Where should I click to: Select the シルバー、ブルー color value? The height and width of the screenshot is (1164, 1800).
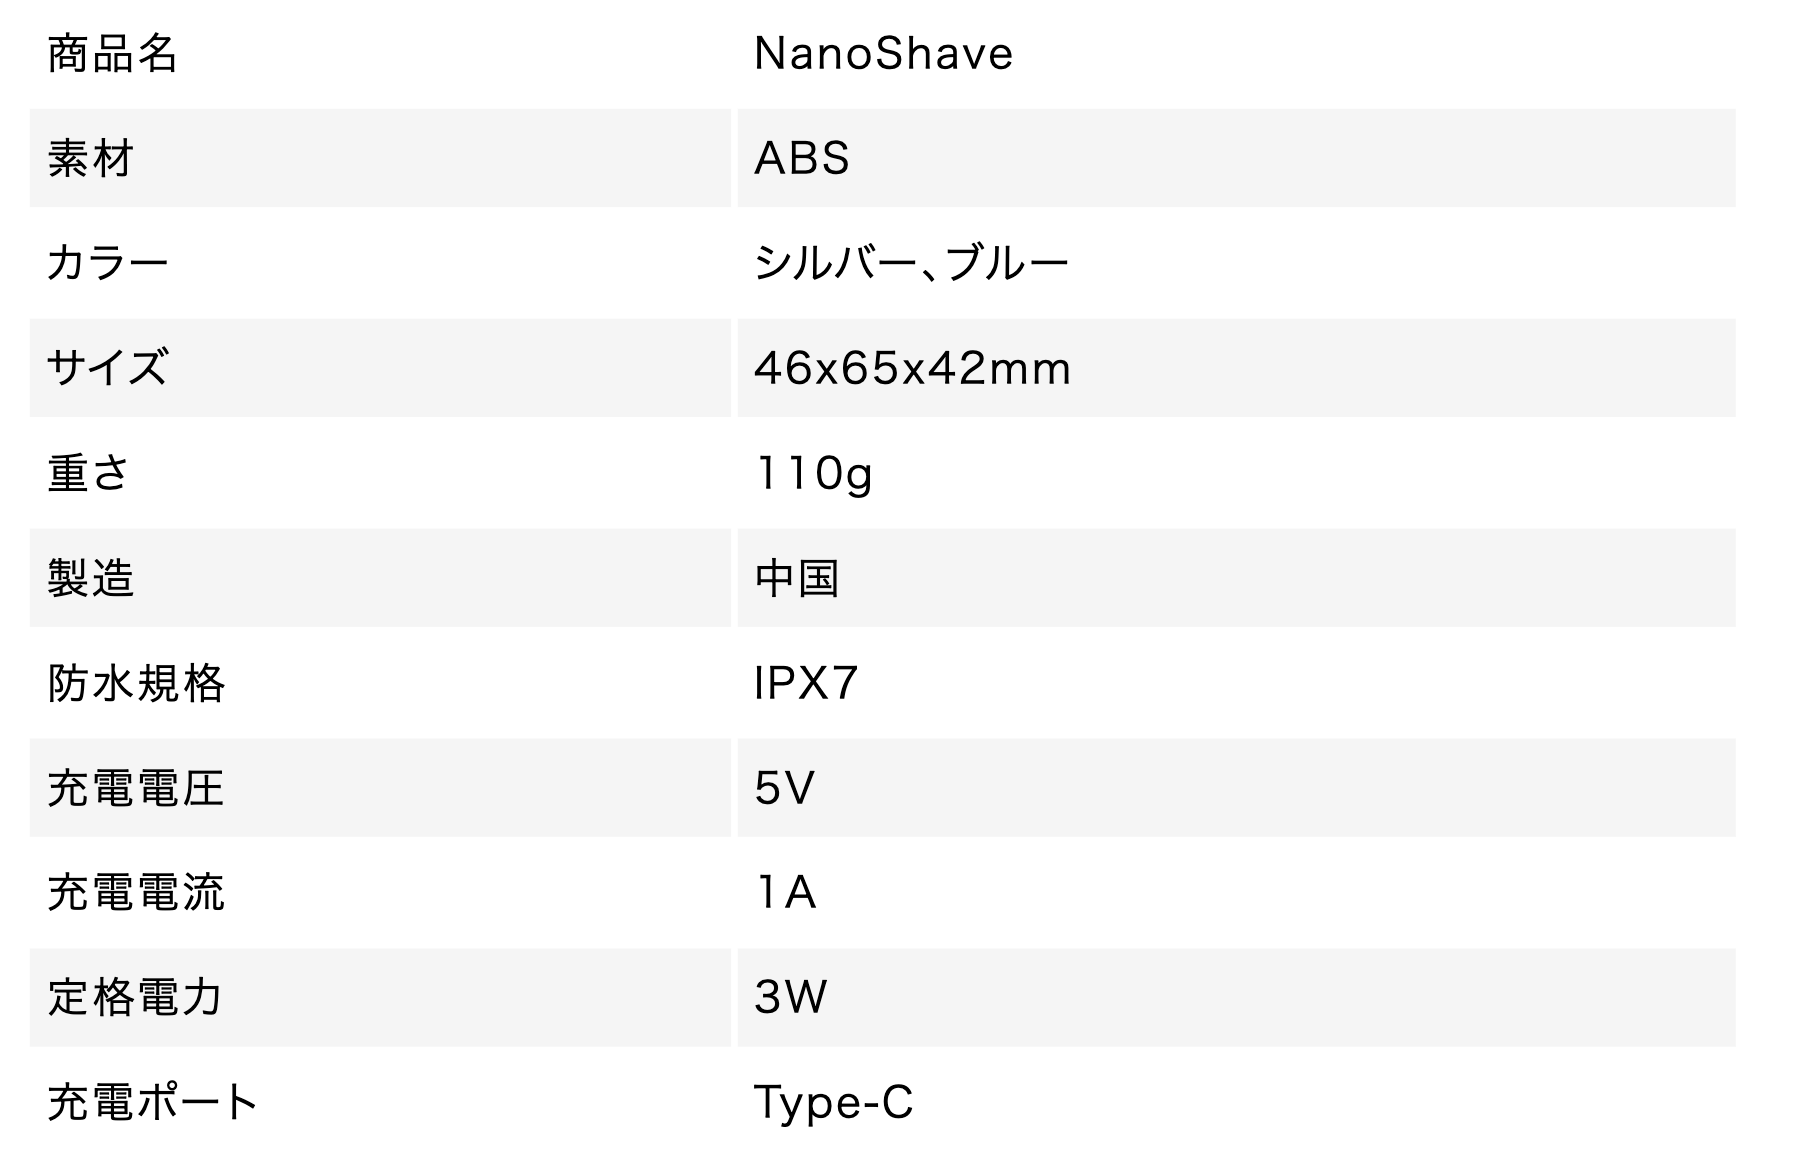pos(911,263)
